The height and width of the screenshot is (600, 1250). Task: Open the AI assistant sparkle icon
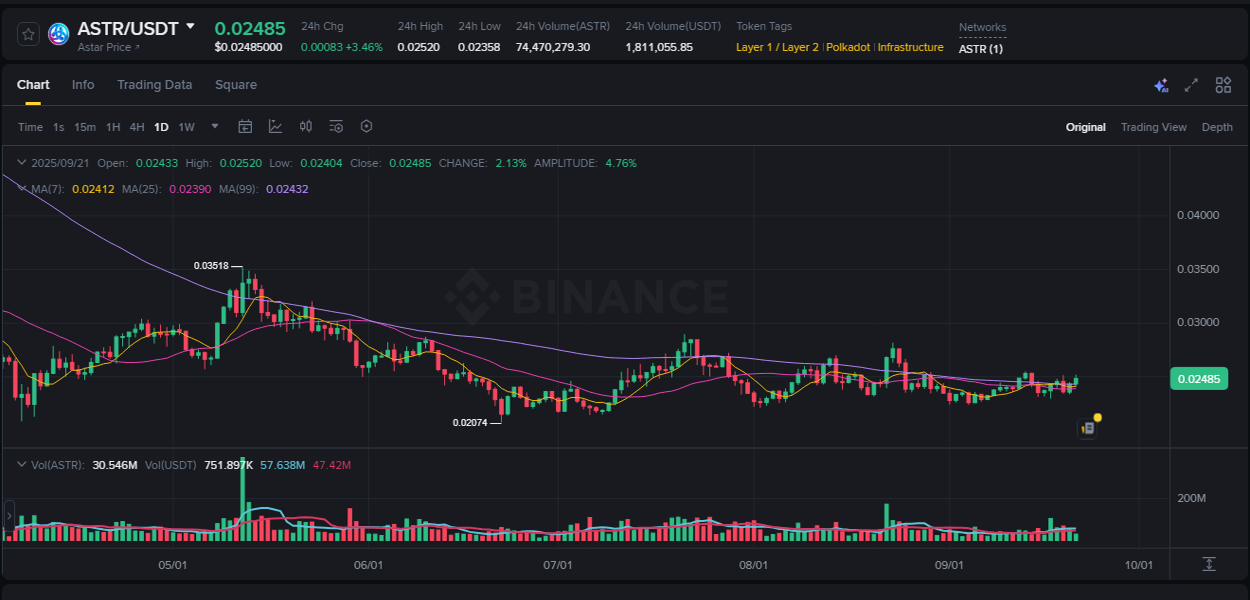[1161, 86]
